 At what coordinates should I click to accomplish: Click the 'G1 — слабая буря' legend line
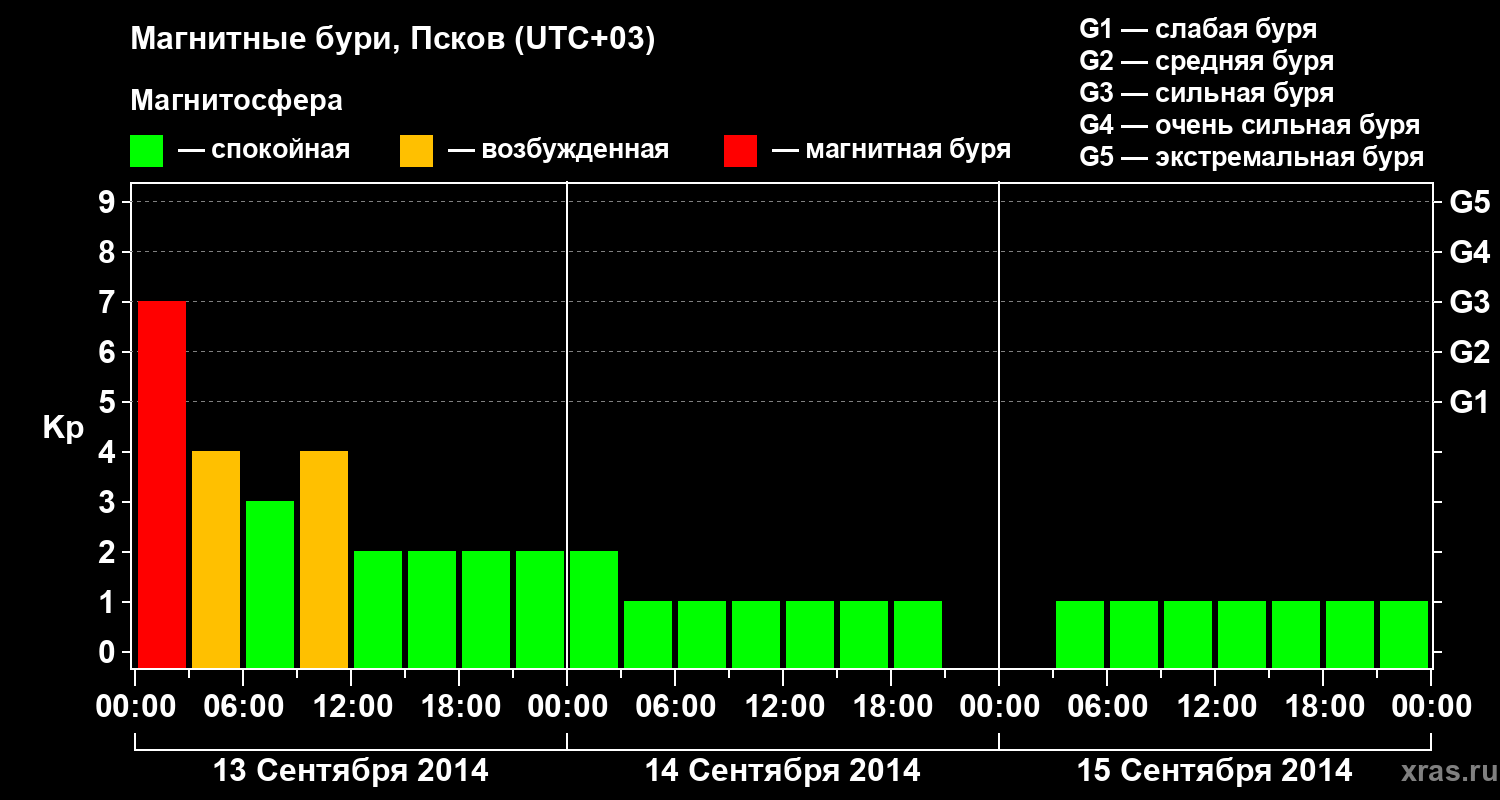[x=1198, y=29]
